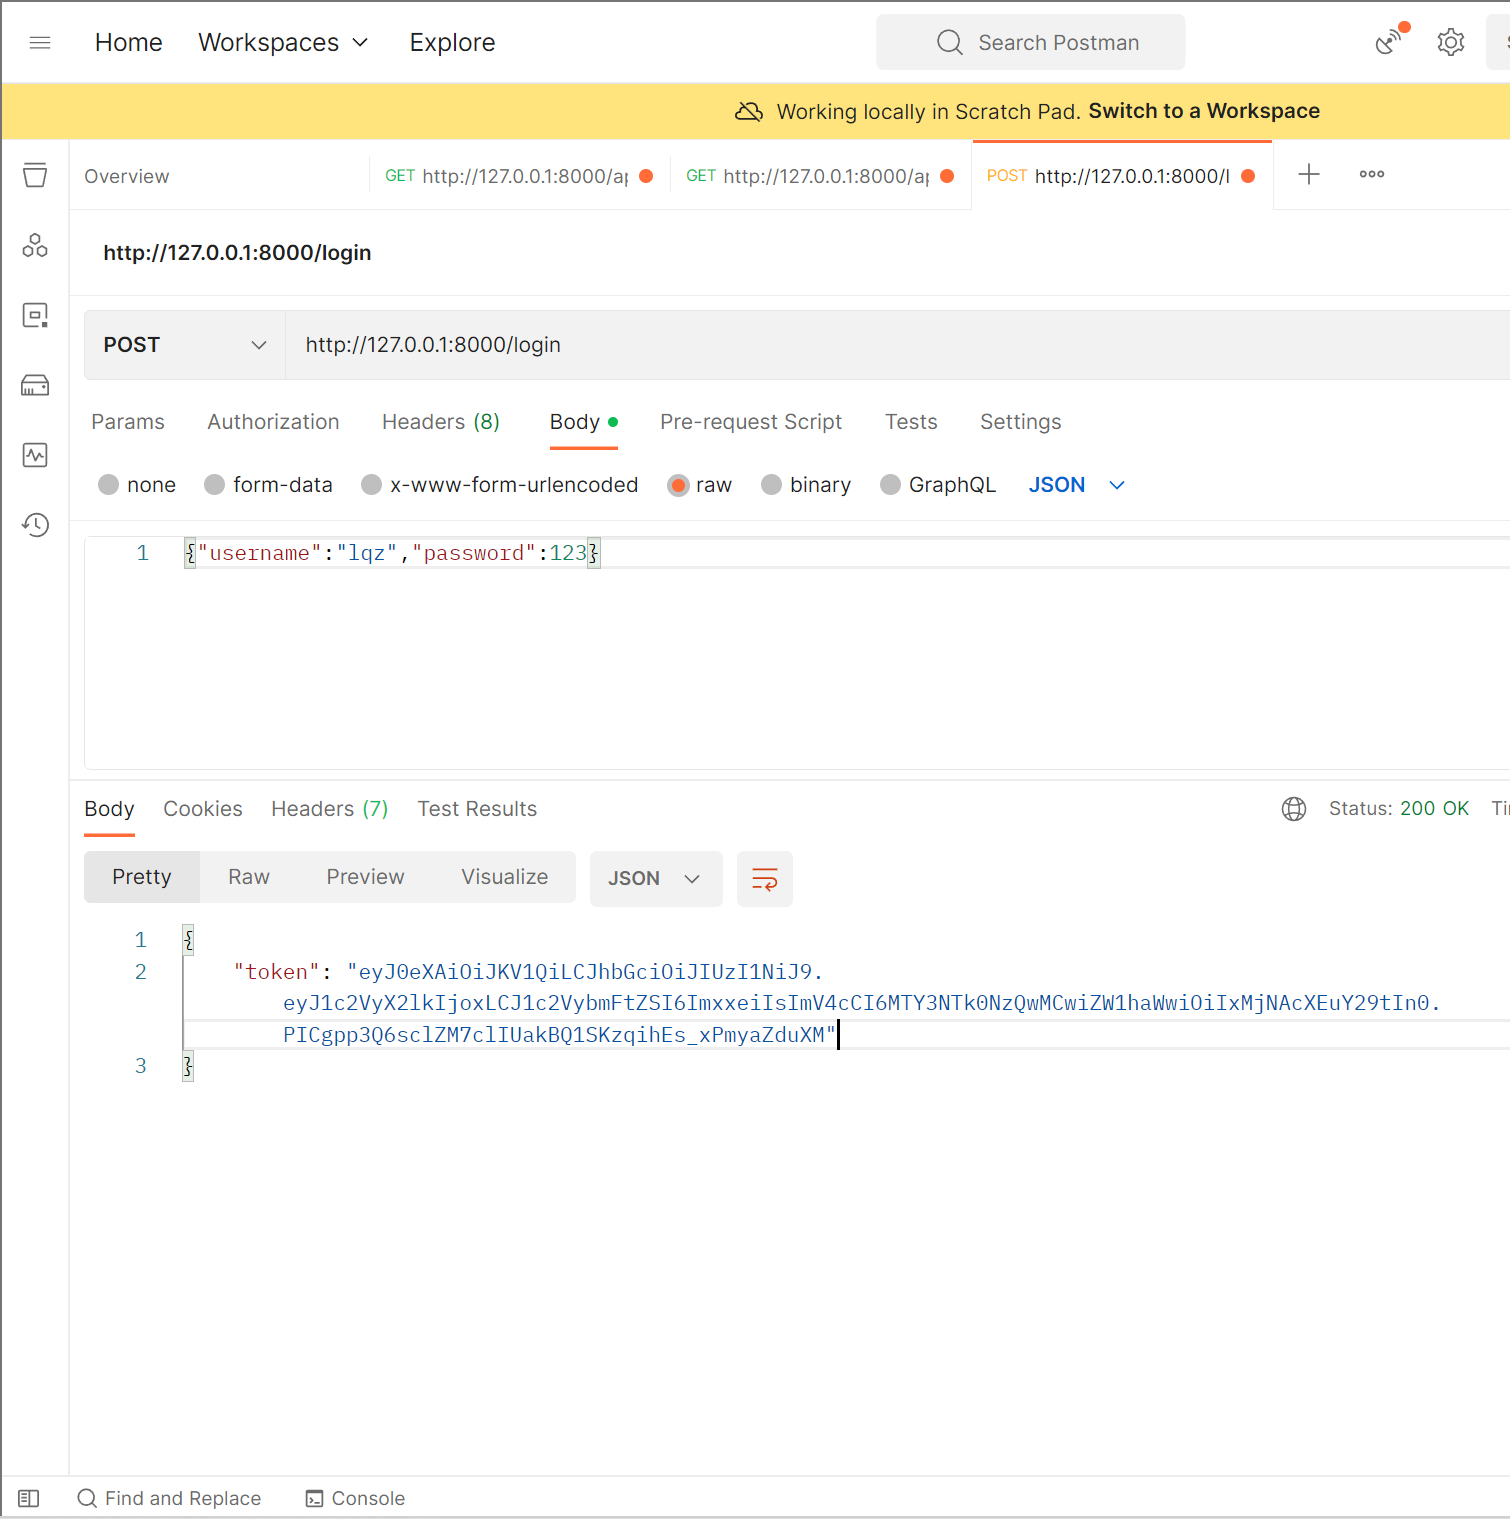Image resolution: width=1510 pixels, height=1519 pixels.
Task: Open the Collections sidebar icon
Action: [35, 175]
